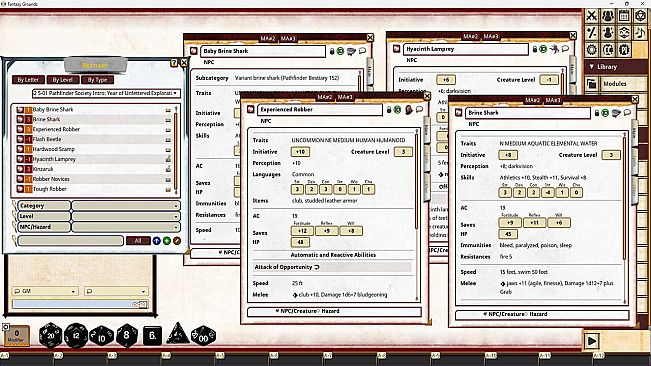Click the token image in Experienced Robber window

point(409,110)
